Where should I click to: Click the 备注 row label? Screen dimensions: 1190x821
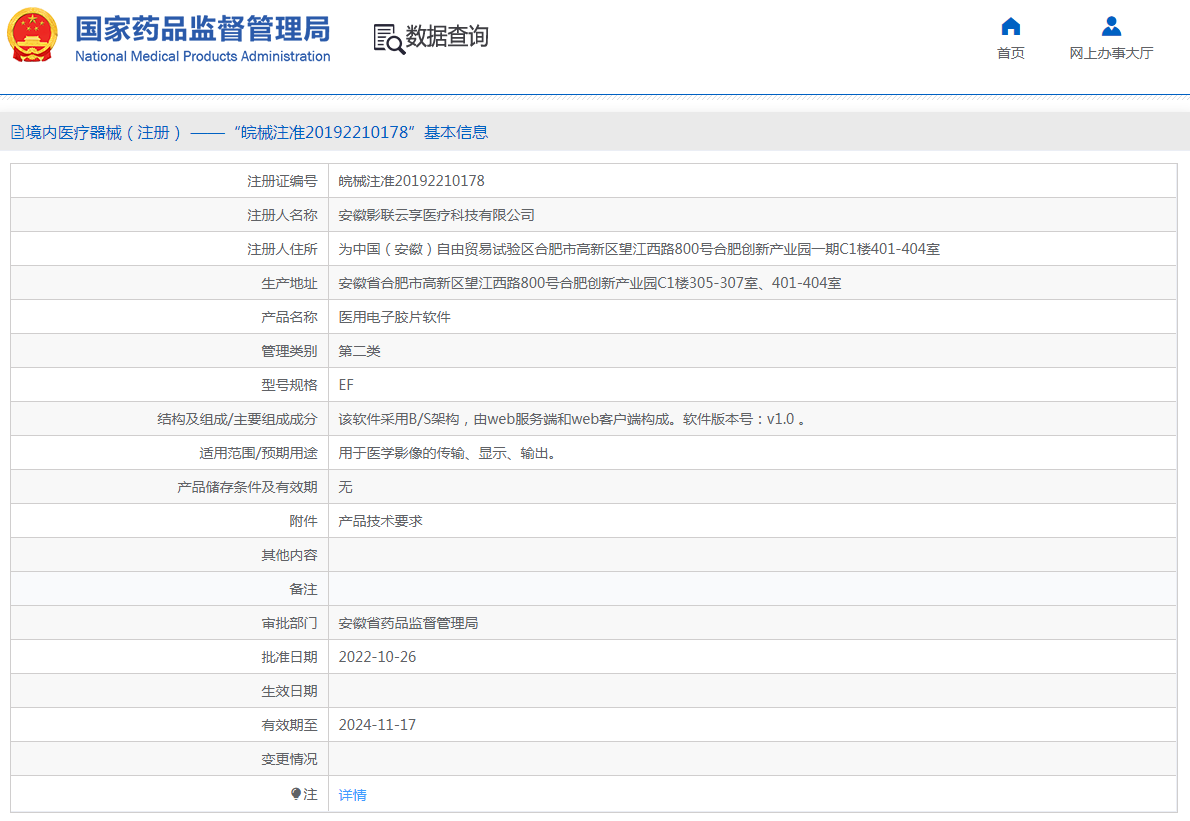(x=304, y=589)
